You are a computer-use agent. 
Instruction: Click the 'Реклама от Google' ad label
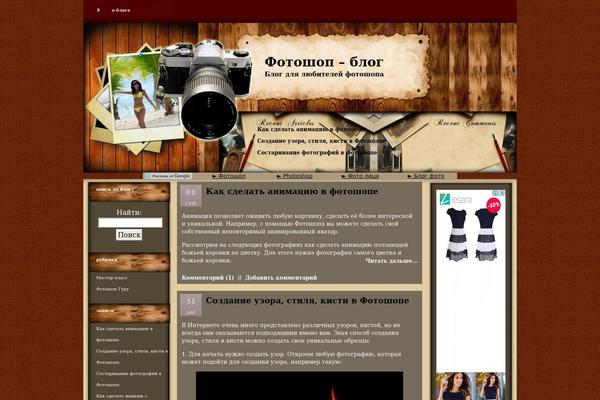(168, 176)
